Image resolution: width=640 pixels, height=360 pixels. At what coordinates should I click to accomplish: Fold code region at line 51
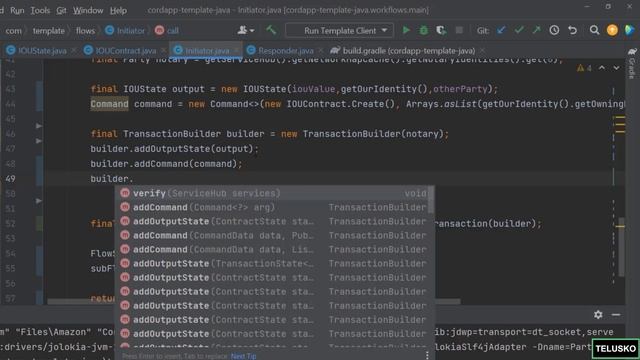pyautogui.click(x=38, y=201)
